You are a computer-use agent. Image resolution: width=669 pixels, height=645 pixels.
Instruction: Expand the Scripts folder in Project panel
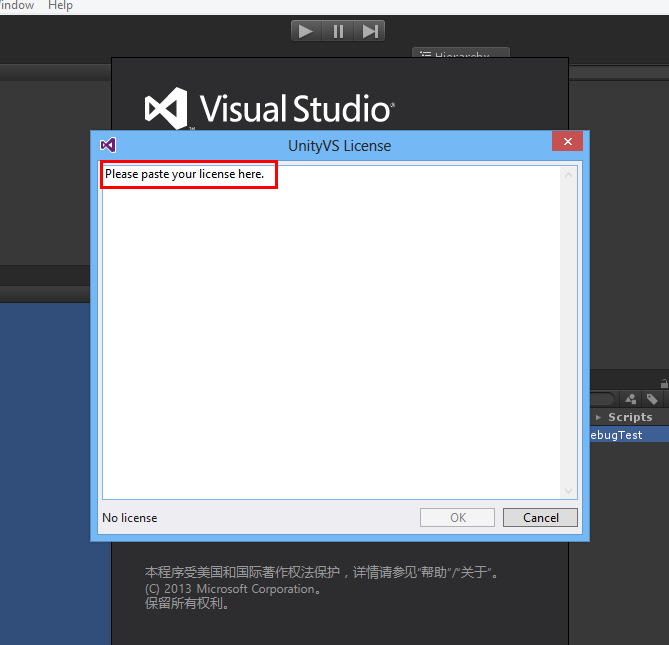(598, 417)
